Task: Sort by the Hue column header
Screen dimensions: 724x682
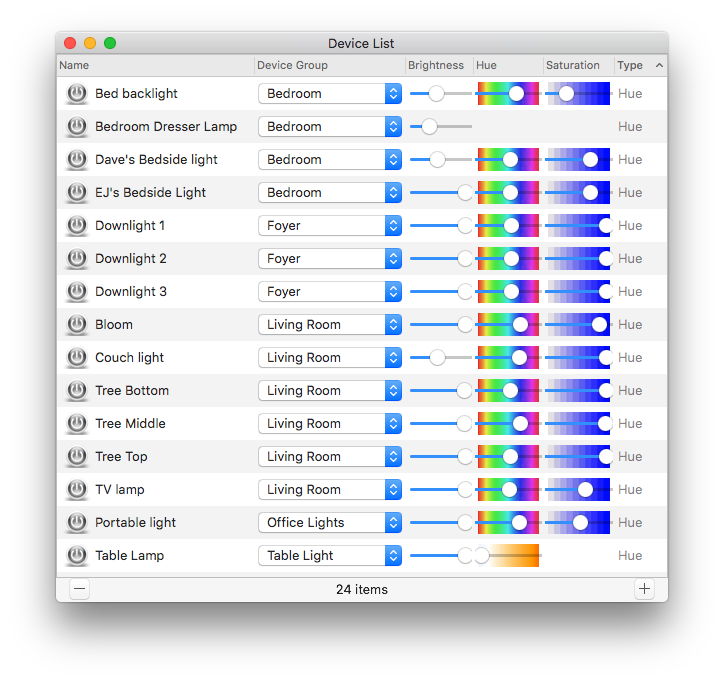Action: click(508, 65)
